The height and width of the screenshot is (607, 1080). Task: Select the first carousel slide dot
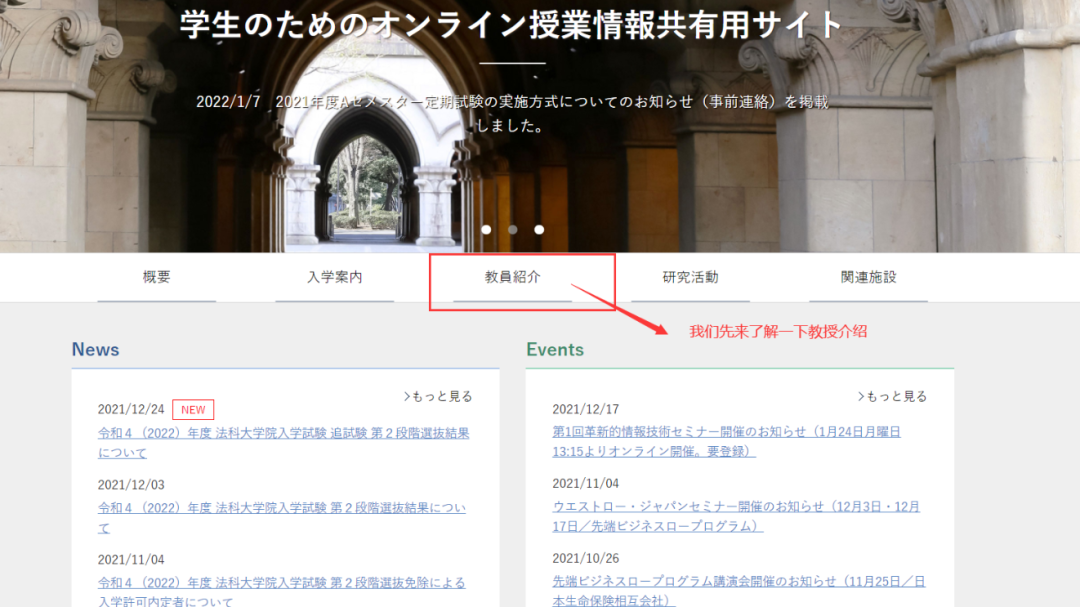(x=486, y=229)
